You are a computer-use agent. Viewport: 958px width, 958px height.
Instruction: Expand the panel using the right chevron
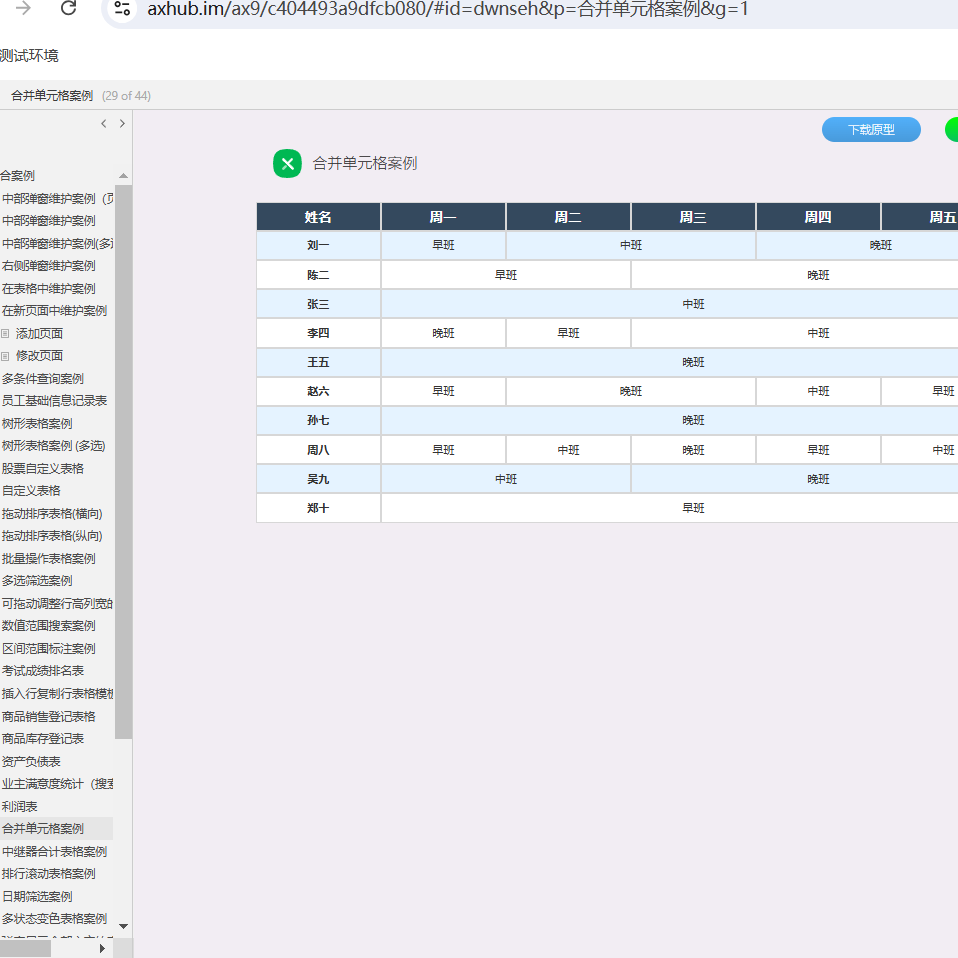pyautogui.click(x=121, y=122)
